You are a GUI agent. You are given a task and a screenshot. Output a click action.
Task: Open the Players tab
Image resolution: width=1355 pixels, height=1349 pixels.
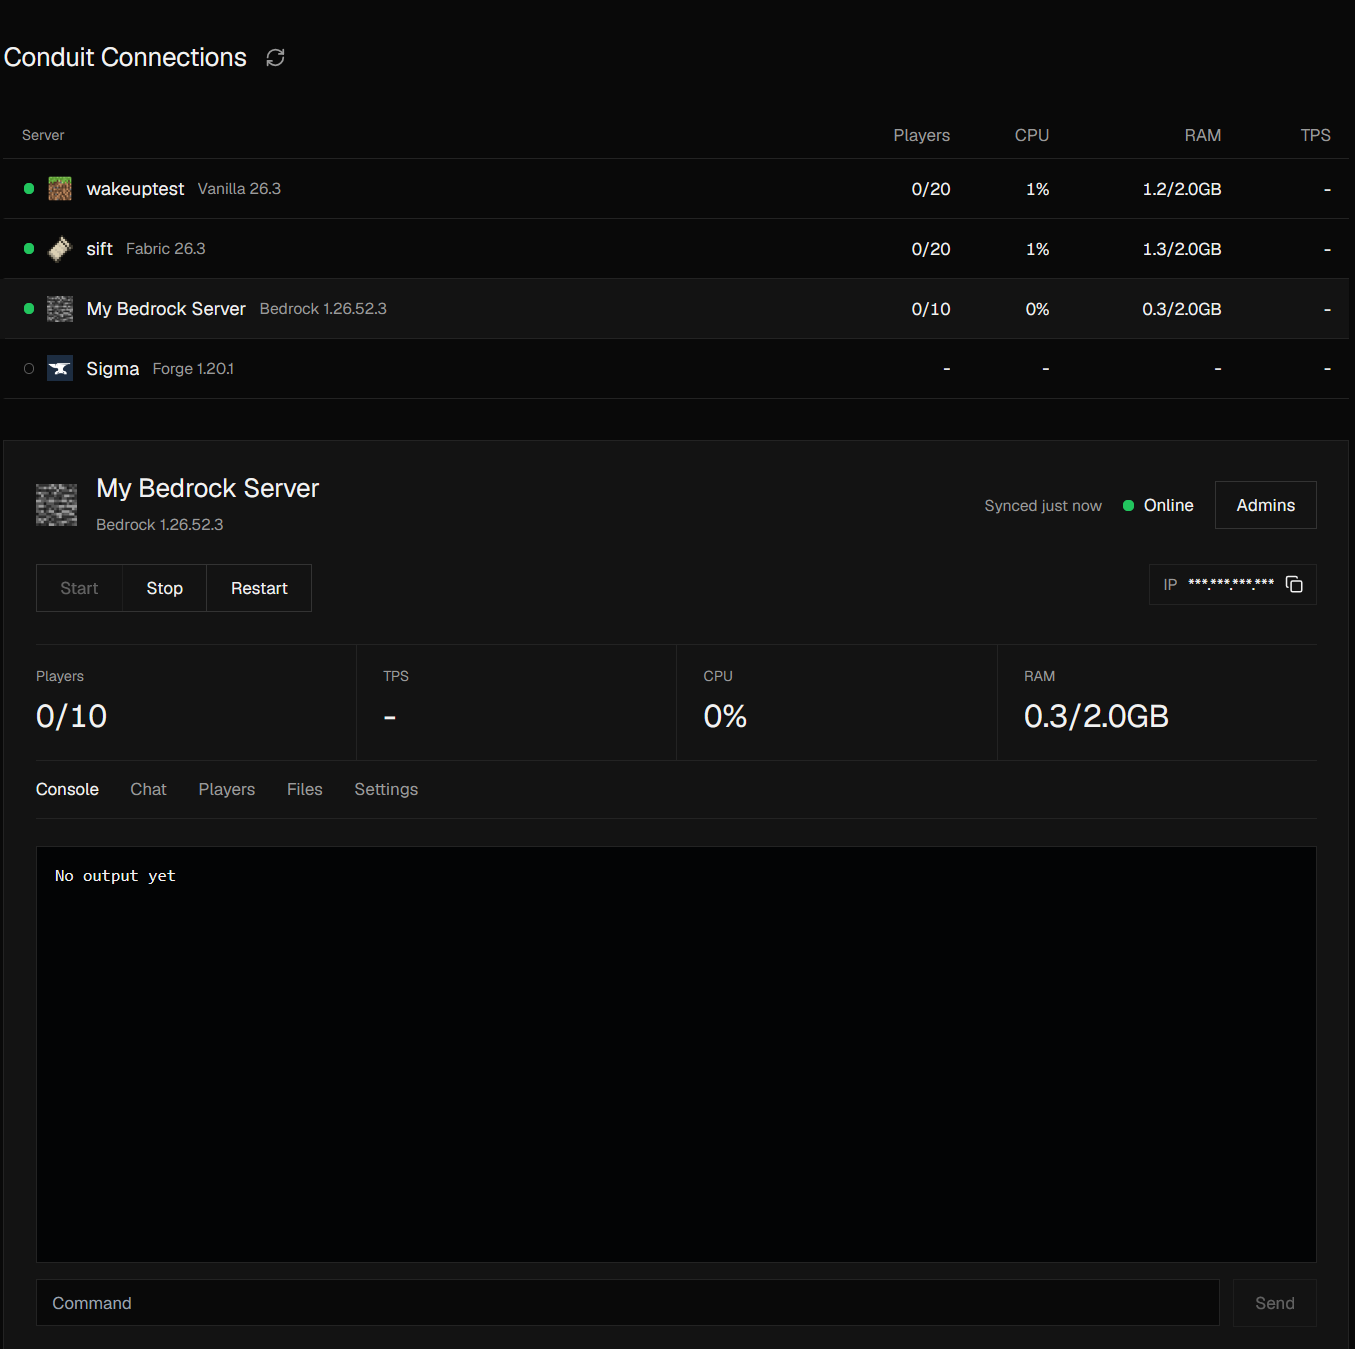pyautogui.click(x=227, y=789)
